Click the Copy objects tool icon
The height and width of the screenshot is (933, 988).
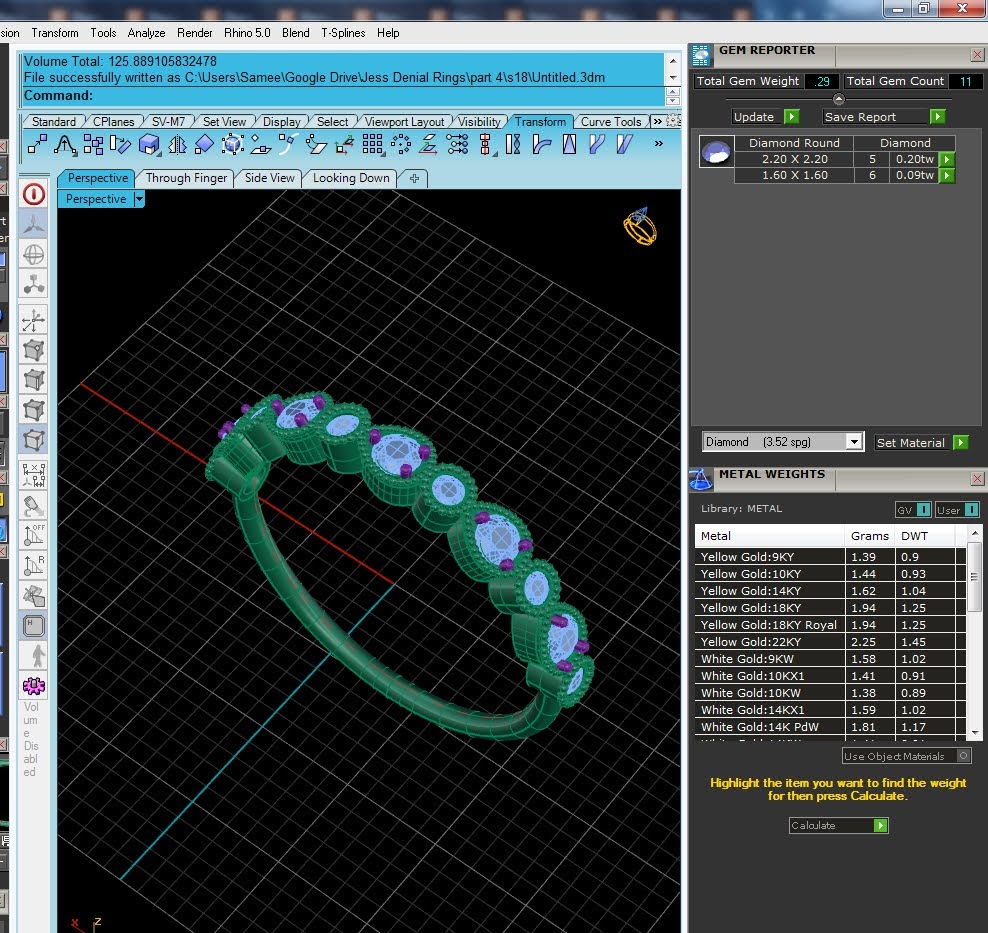click(x=93, y=145)
